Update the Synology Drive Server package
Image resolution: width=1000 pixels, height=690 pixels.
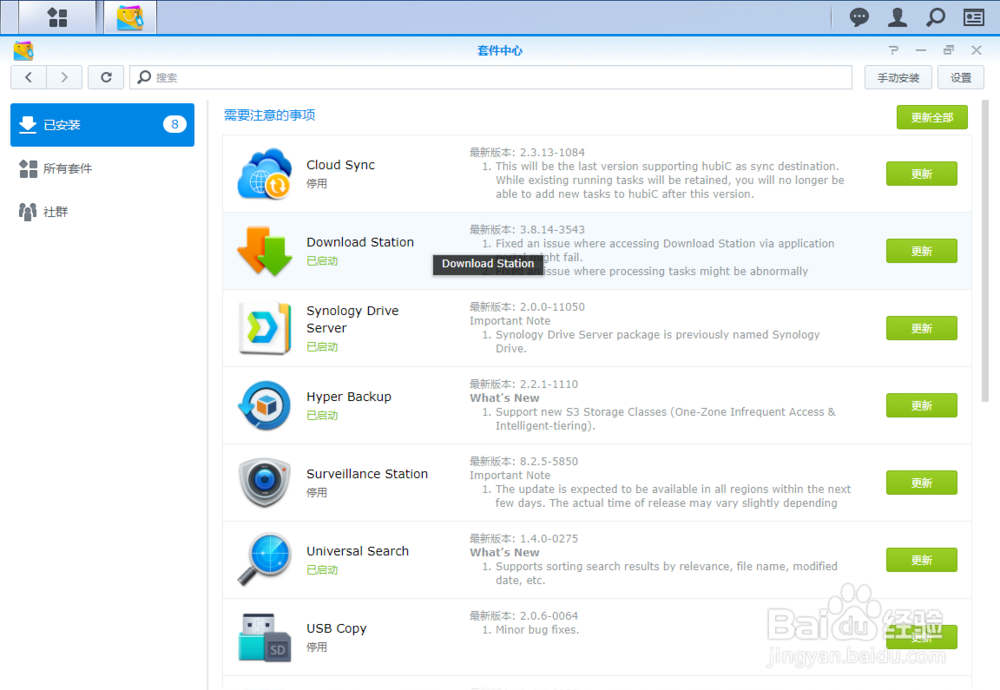click(922, 328)
